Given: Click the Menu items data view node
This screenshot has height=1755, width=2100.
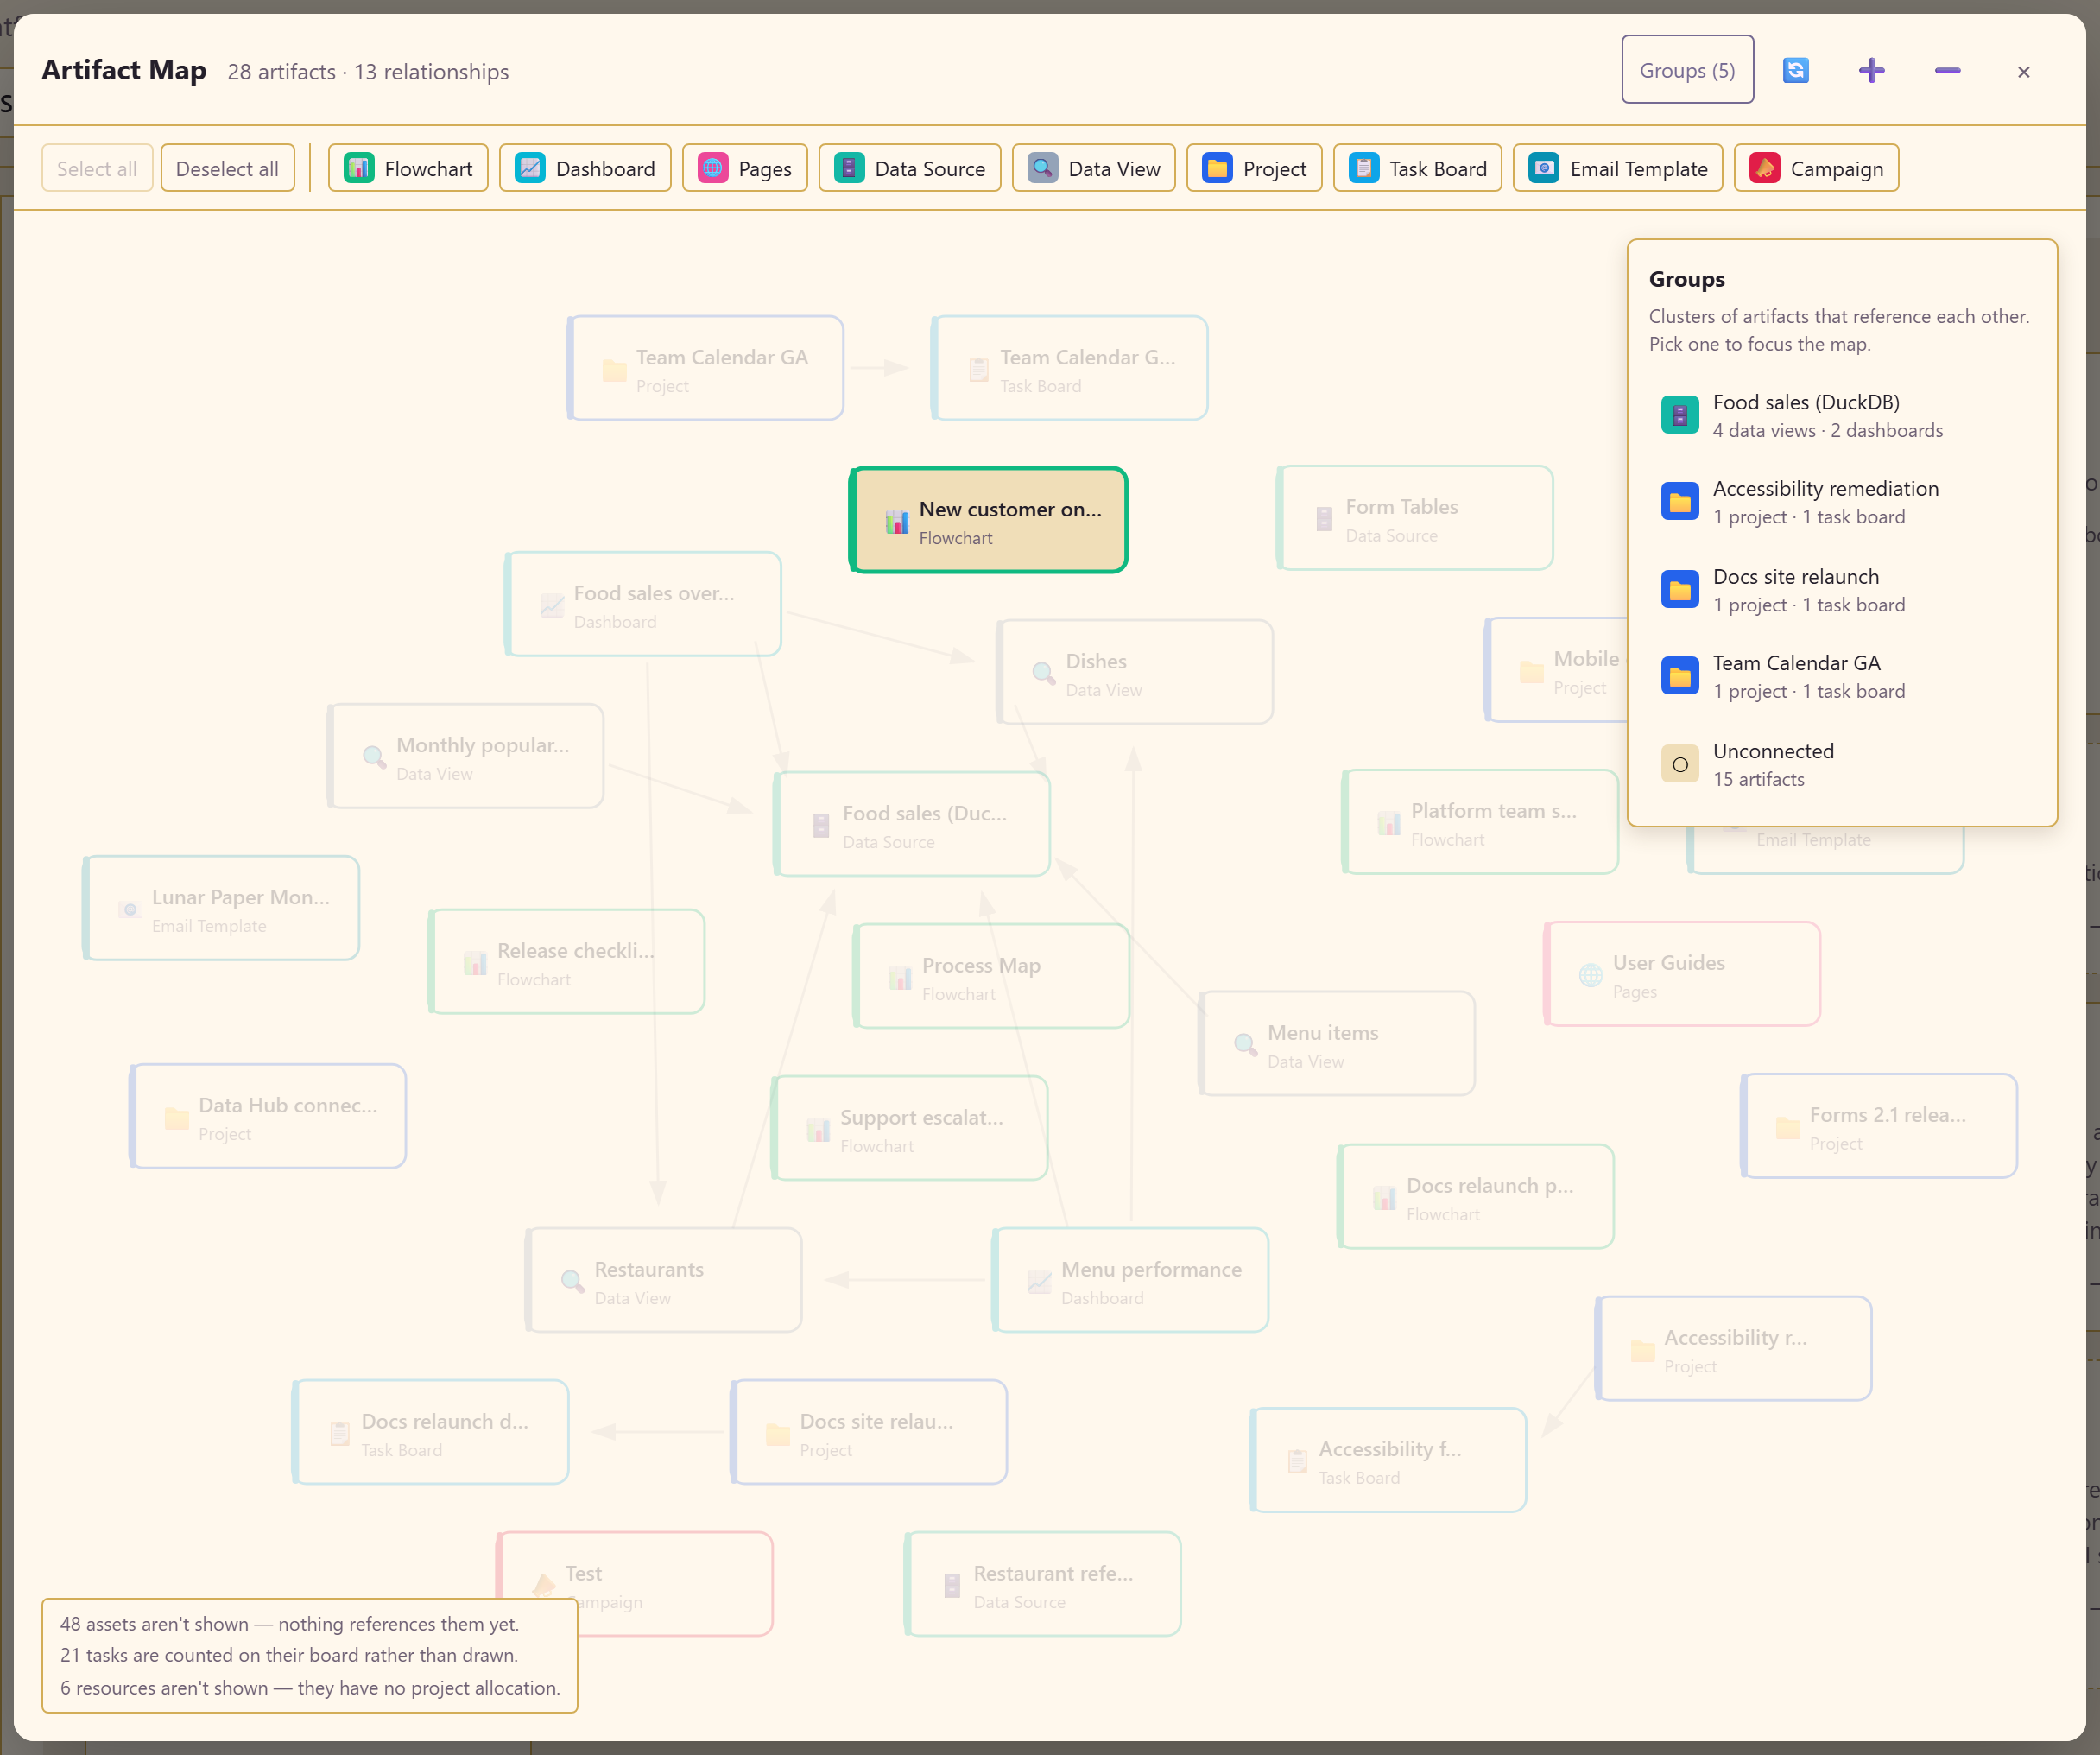Looking at the screenshot, I should 1337,1044.
